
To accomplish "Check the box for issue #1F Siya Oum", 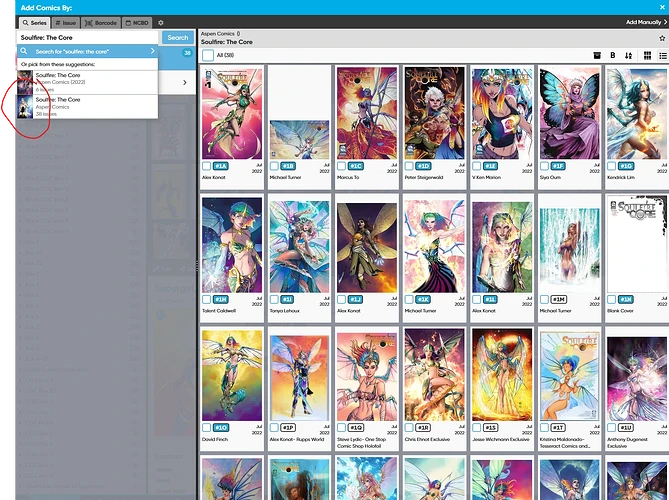I will [544, 166].
